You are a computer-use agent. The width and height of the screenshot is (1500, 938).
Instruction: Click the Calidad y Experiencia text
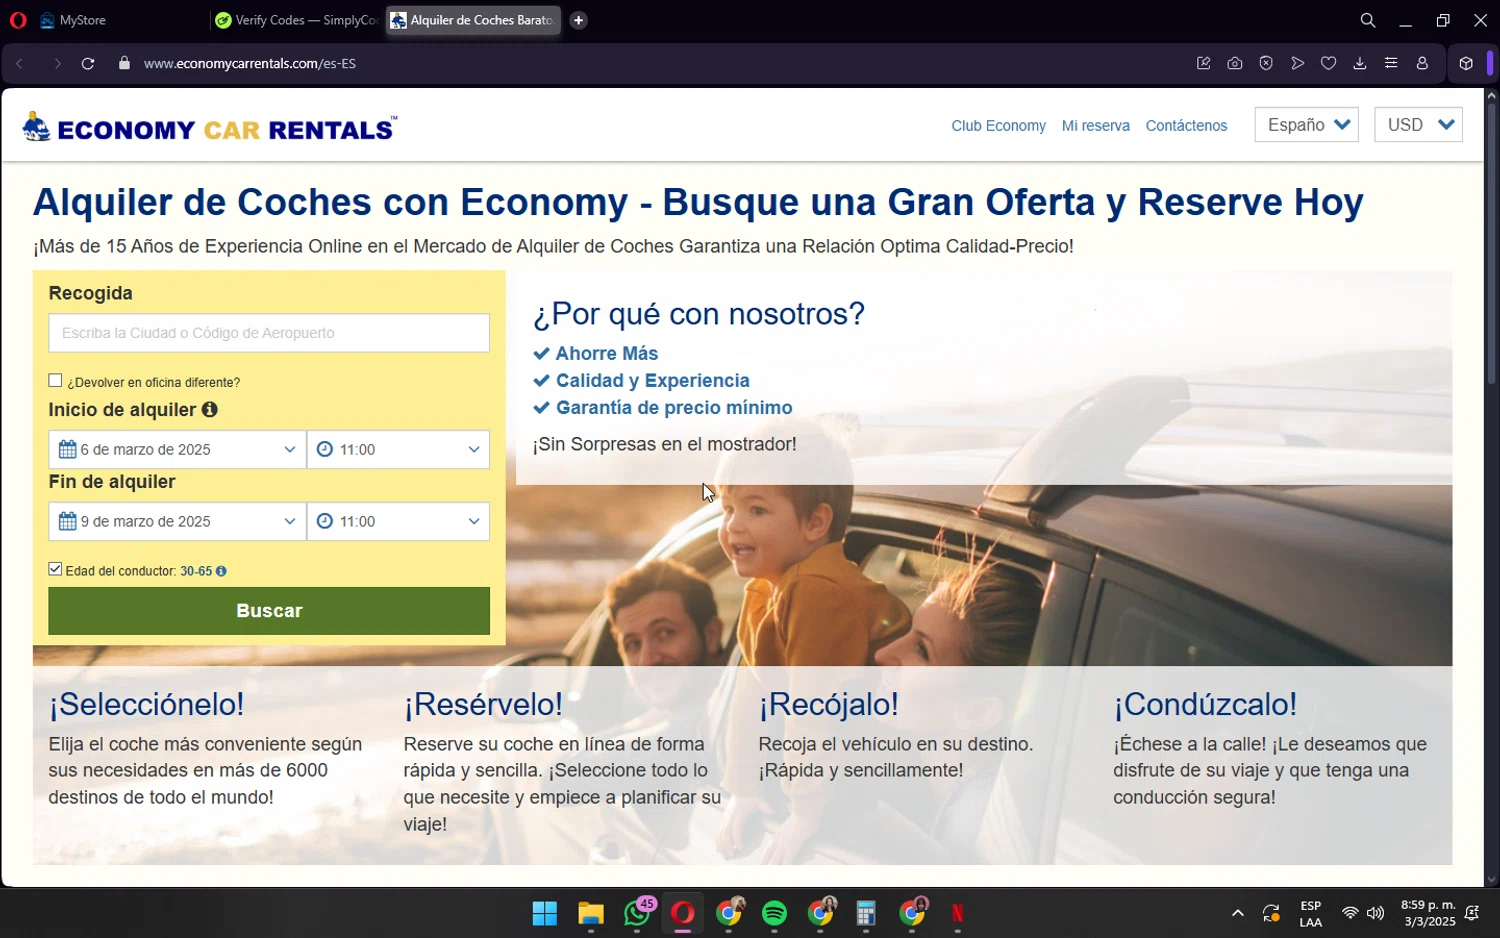pyautogui.click(x=653, y=381)
